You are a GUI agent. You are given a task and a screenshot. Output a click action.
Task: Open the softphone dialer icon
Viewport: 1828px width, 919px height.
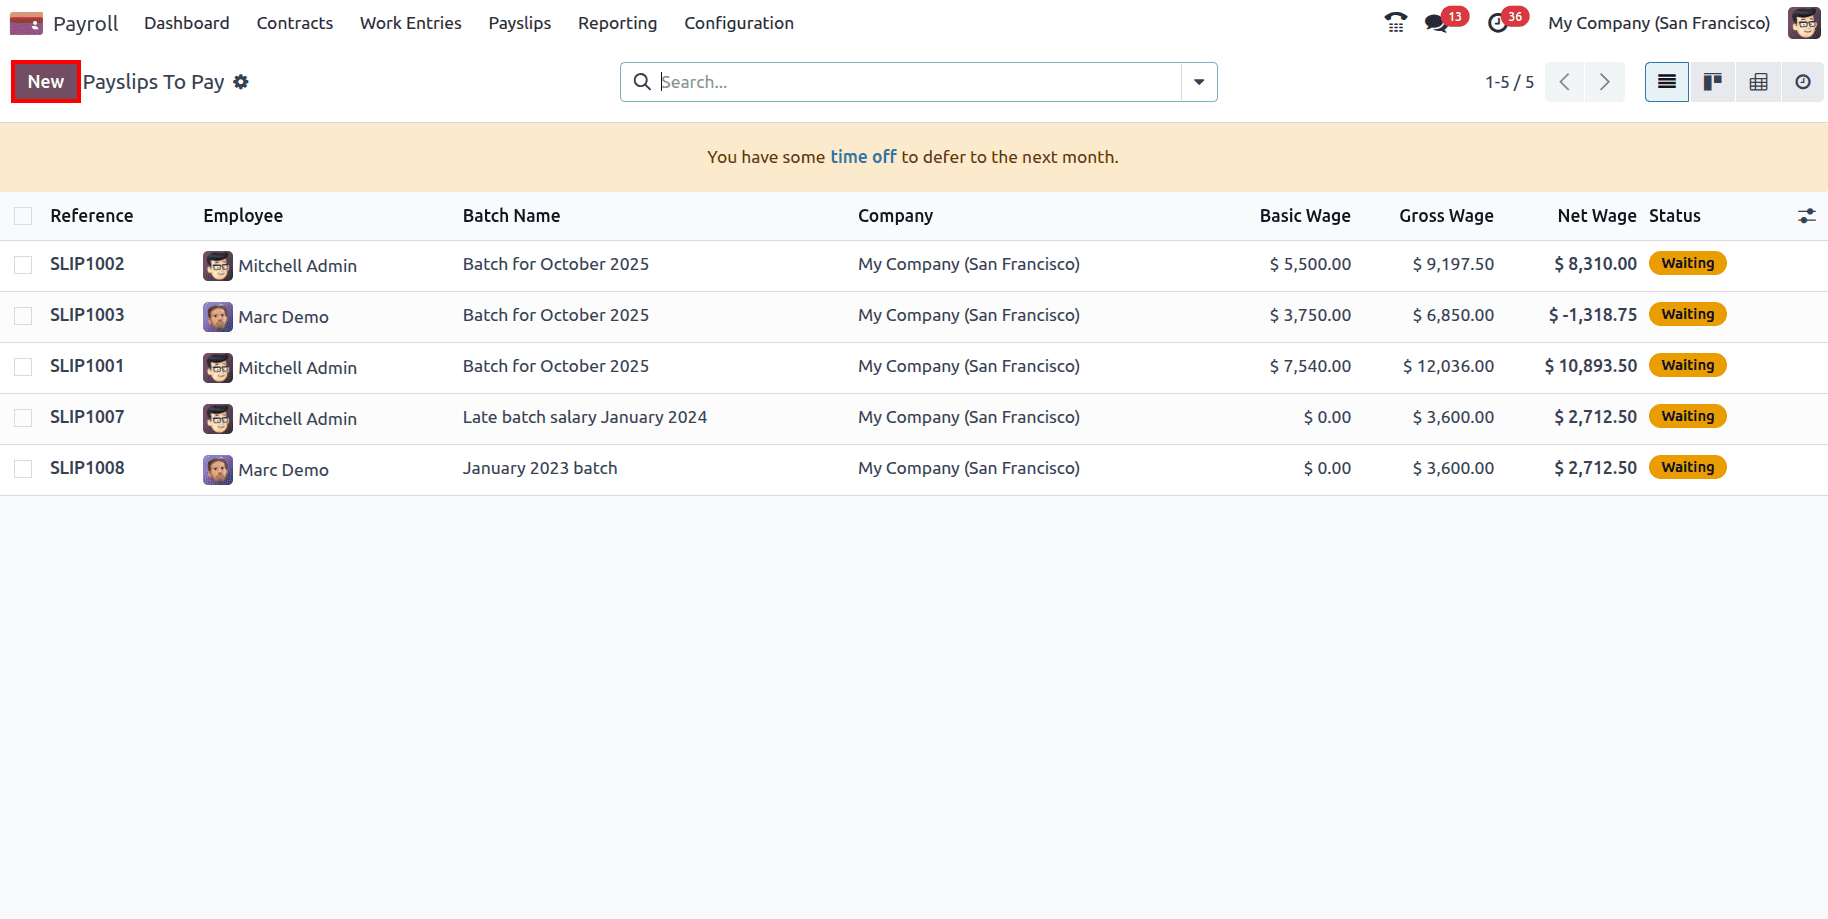[1395, 22]
